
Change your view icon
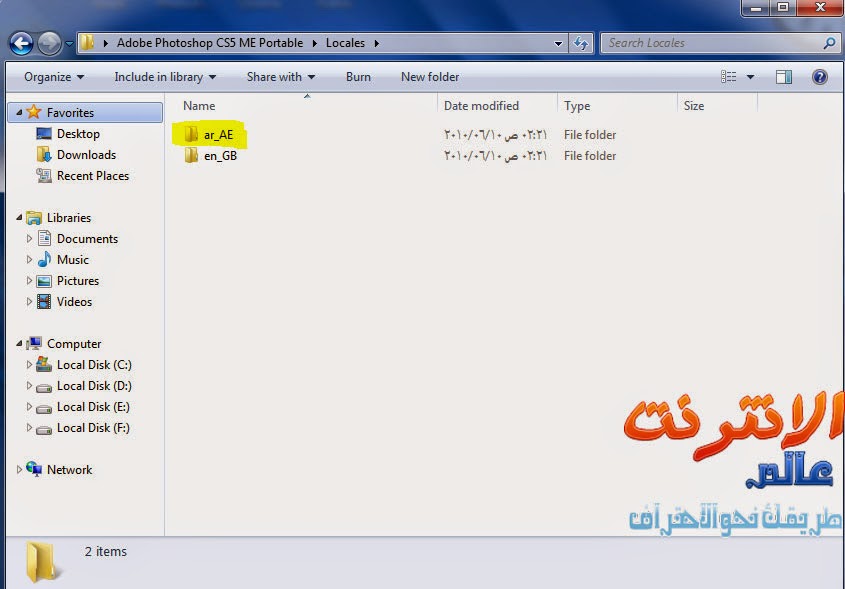[729, 77]
